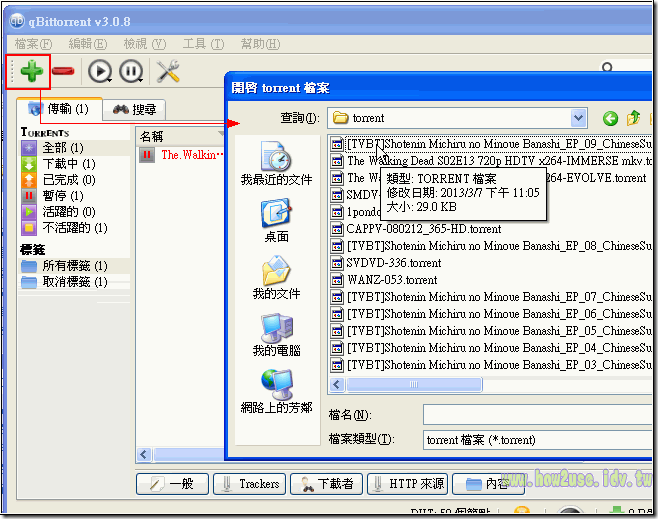Open the 檔案類型 torrent file type combo box

[538, 440]
